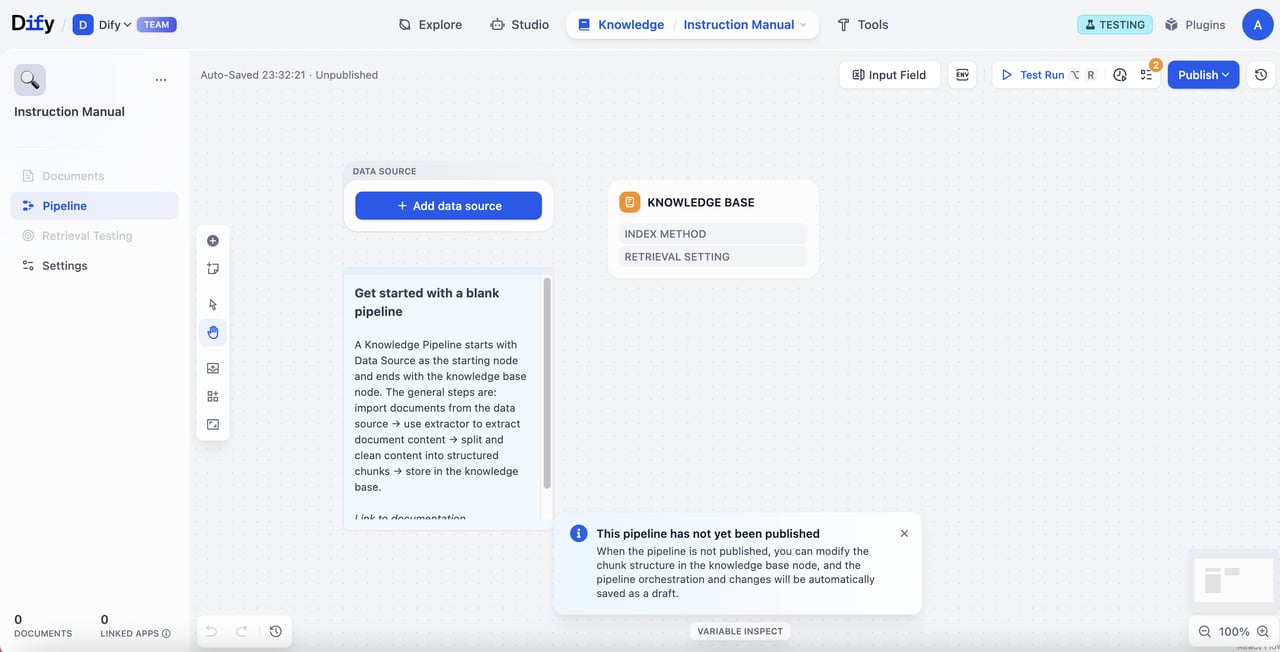The image size is (1280, 652).
Task: Open the Studio tab
Action: pos(519,25)
